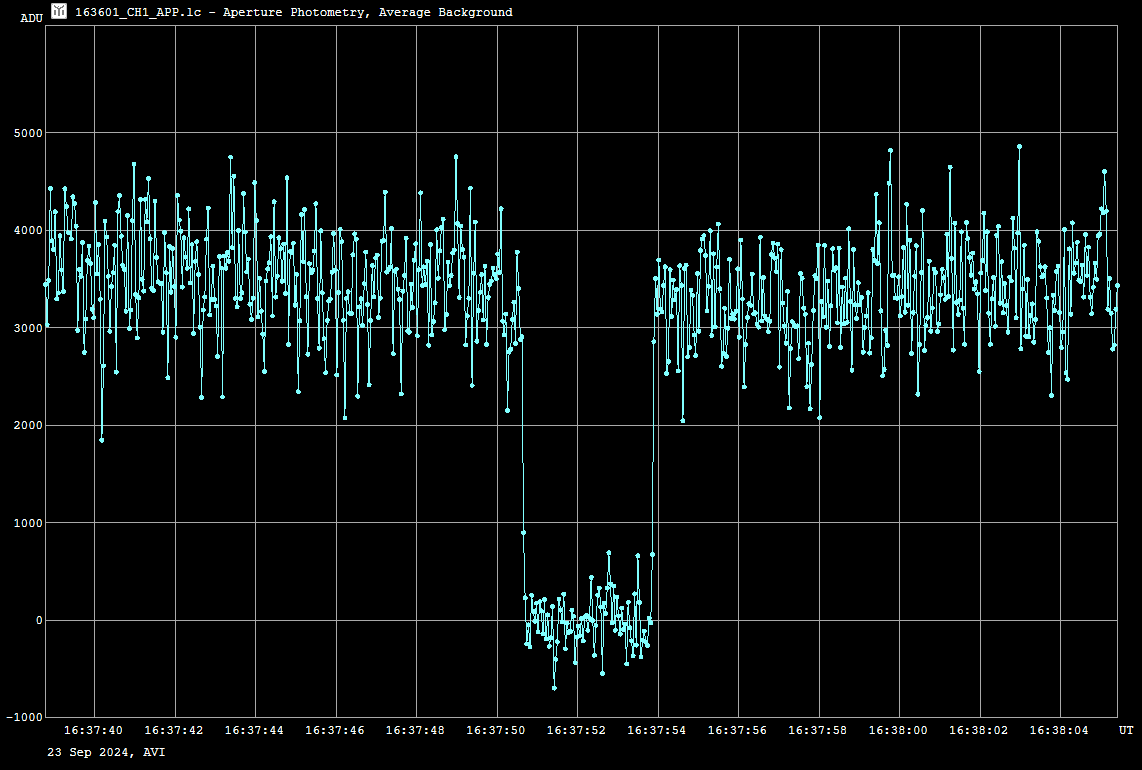
Task: Click the 16:37:54 time label
Action: 657,730
